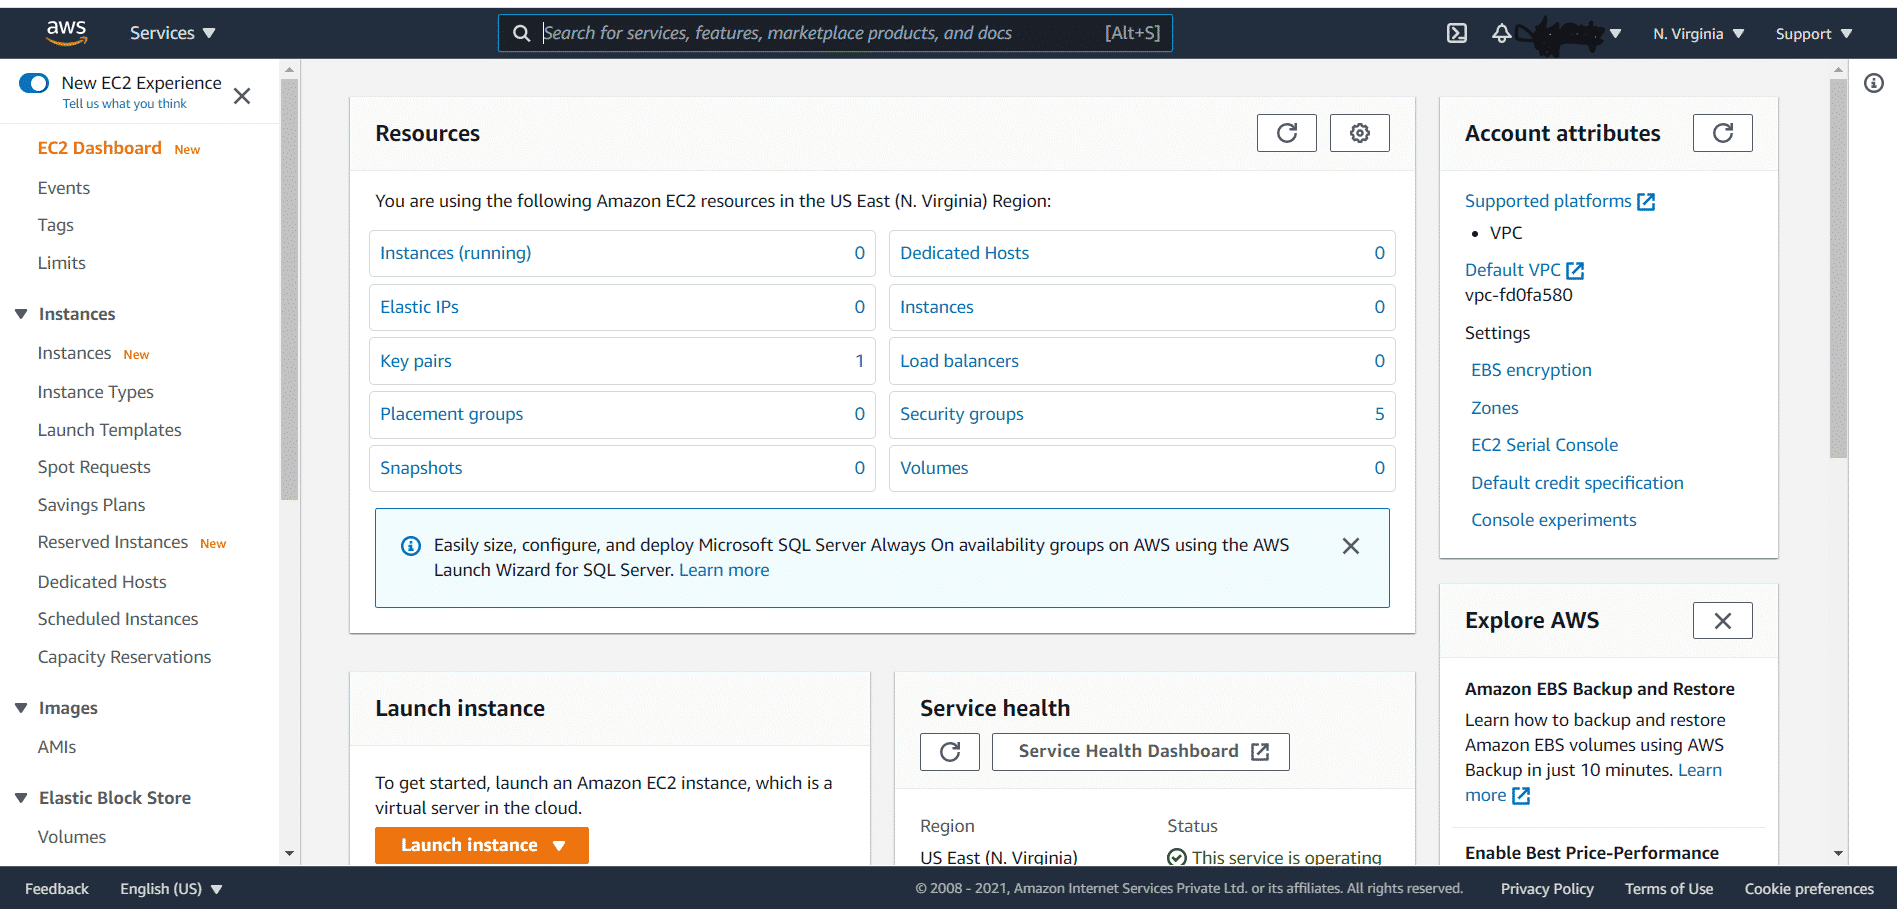Screen dimensions: 1897x909
Task: Click external link icon beside Supported platforms
Action: tap(1646, 202)
